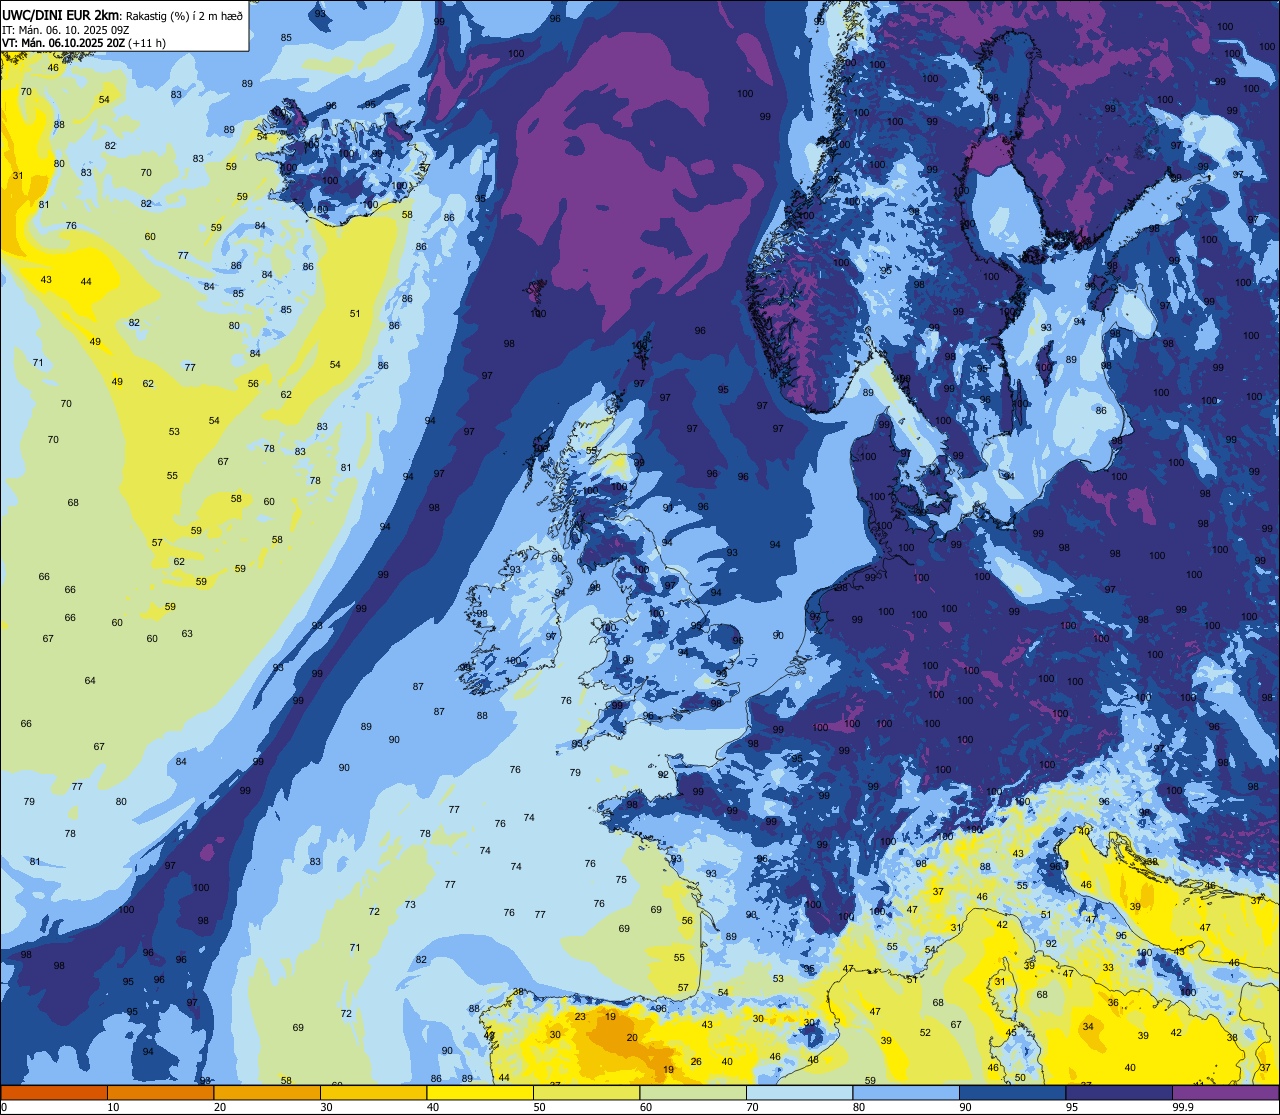Click the sky blue 80–90 colorbar segment
Image resolution: width=1280 pixels, height=1115 pixels.
tap(906, 1092)
